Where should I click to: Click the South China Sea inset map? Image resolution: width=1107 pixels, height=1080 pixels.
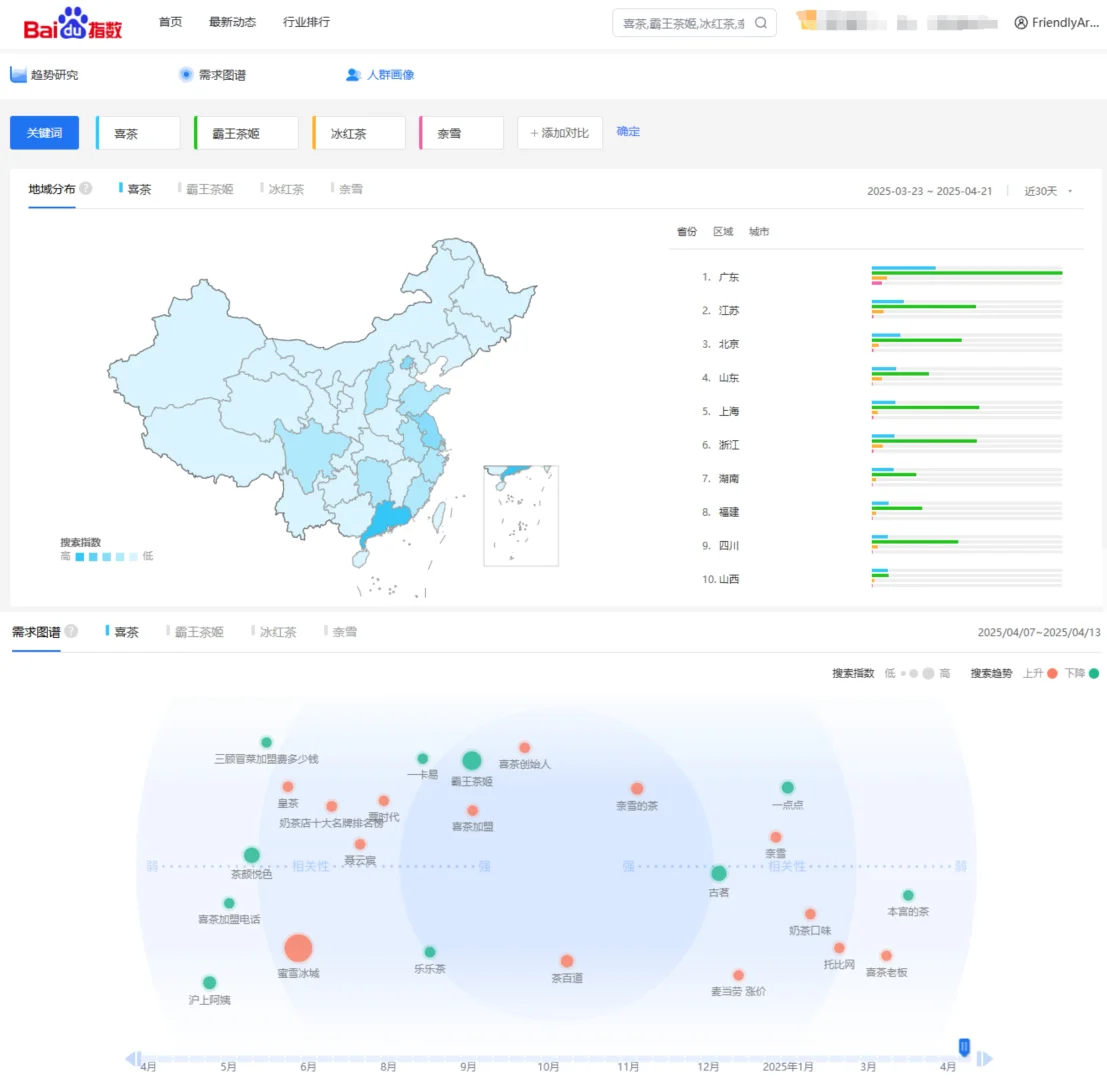pos(521,515)
